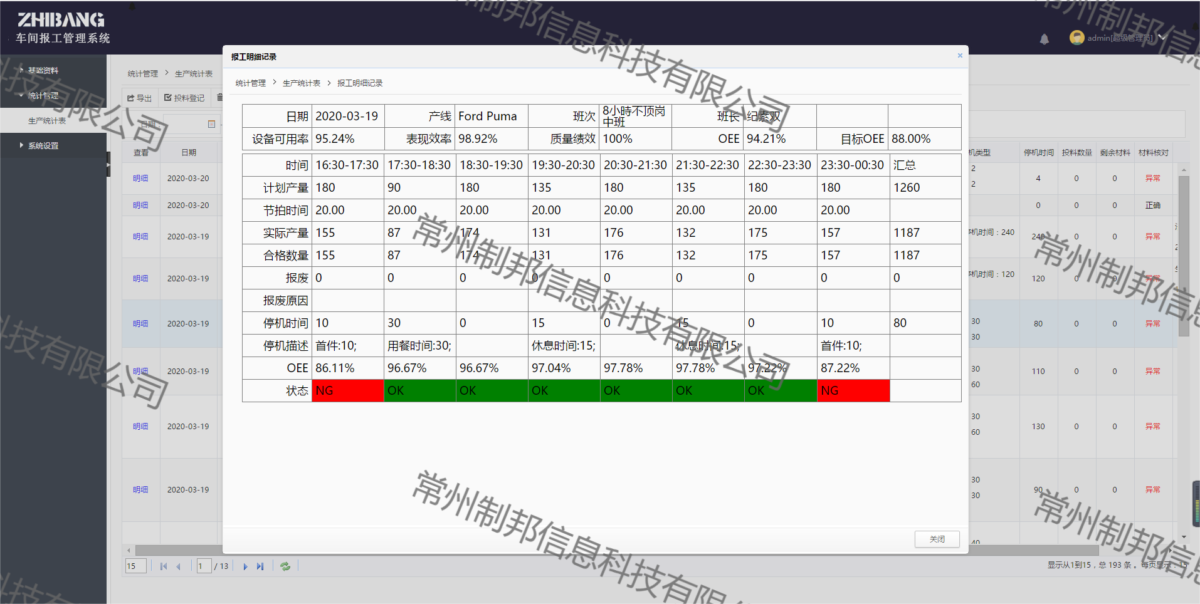This screenshot has height=604, width=1200.
Task: Click the admin user avatar
Action: [x=1076, y=37]
